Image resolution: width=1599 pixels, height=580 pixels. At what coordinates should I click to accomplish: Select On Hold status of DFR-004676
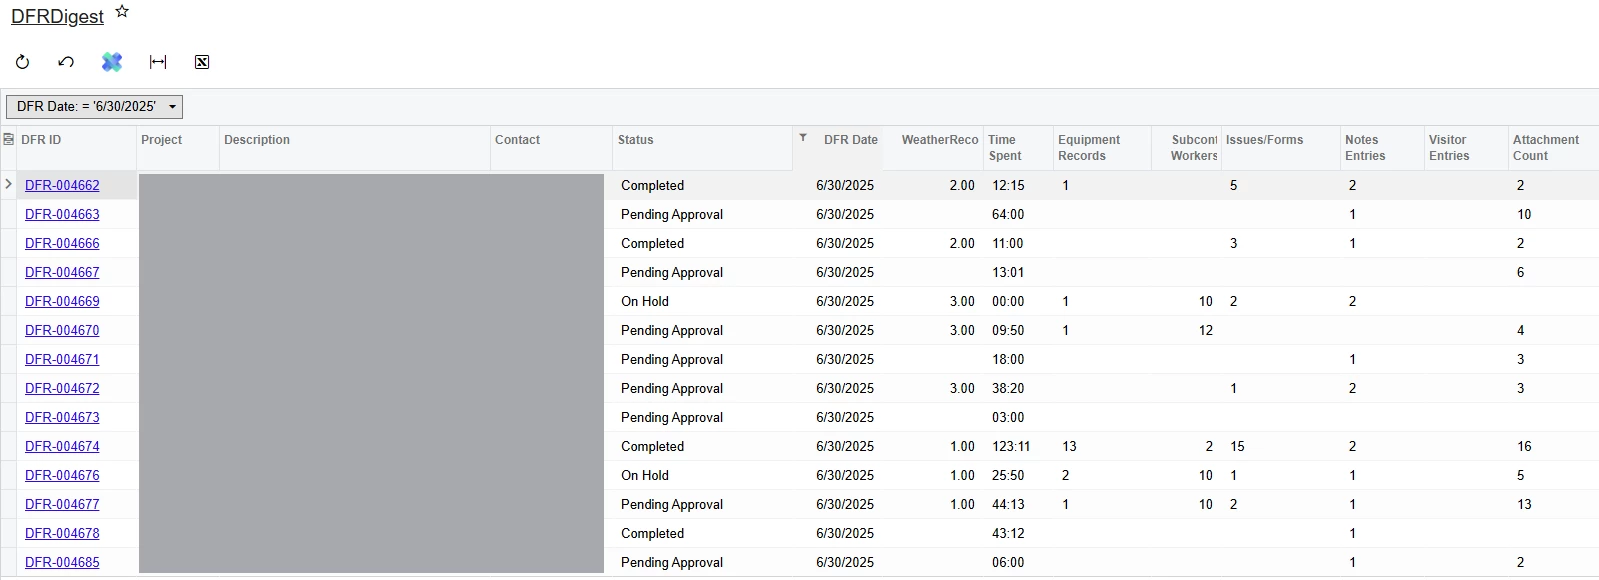(x=645, y=475)
